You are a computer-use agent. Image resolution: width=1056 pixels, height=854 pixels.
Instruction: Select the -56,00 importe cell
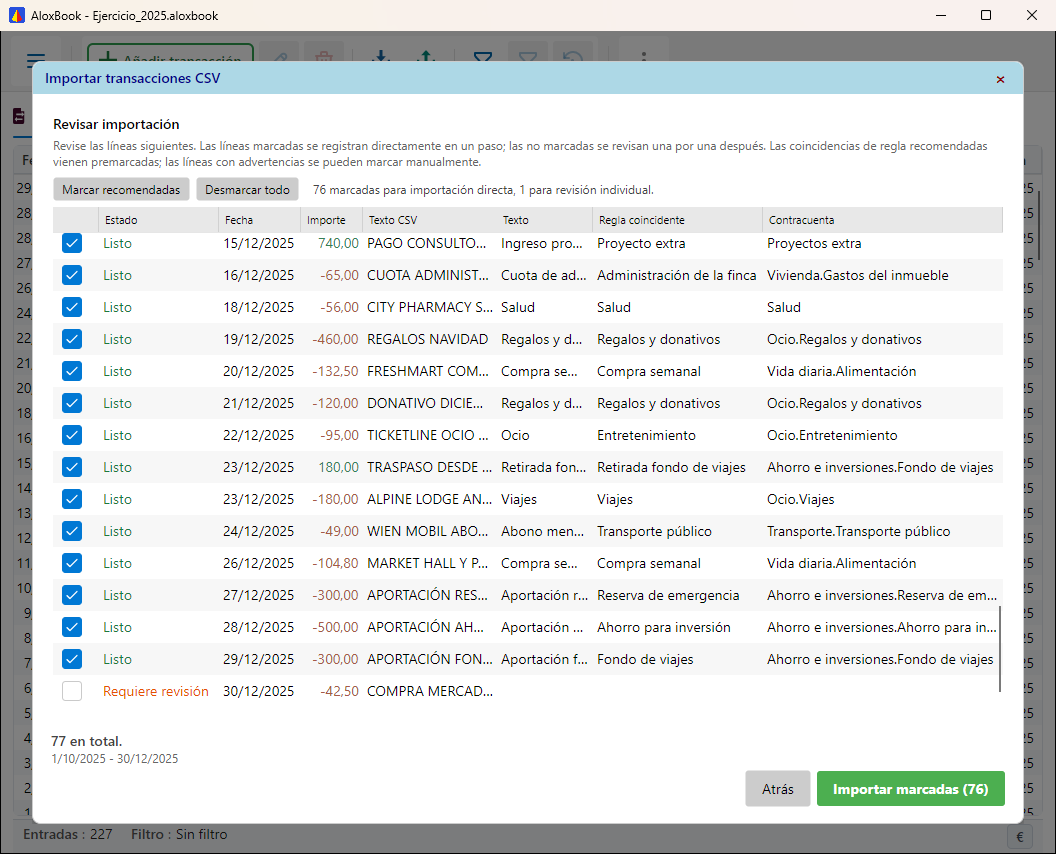[x=339, y=307]
